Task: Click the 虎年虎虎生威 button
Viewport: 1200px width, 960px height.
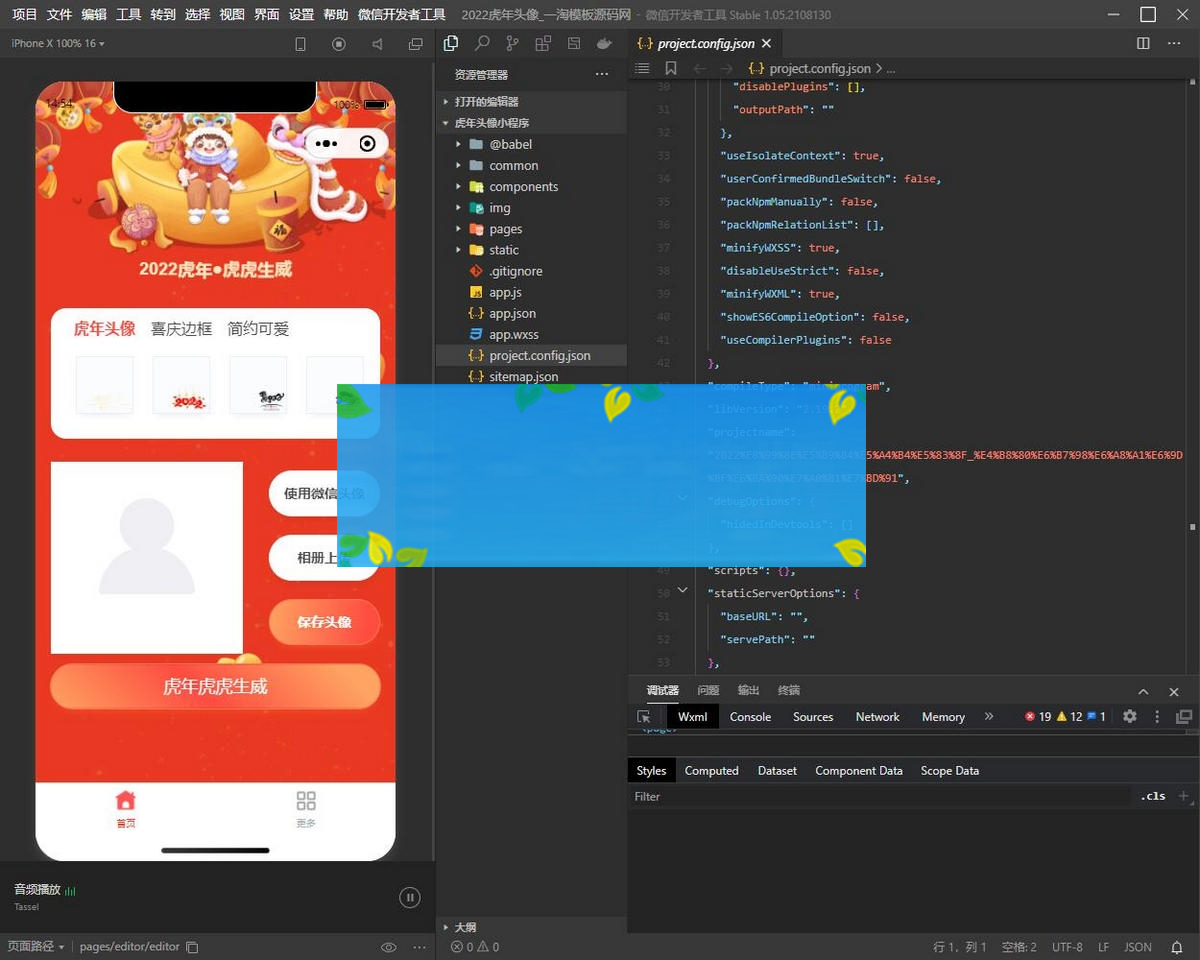Action: coord(215,687)
